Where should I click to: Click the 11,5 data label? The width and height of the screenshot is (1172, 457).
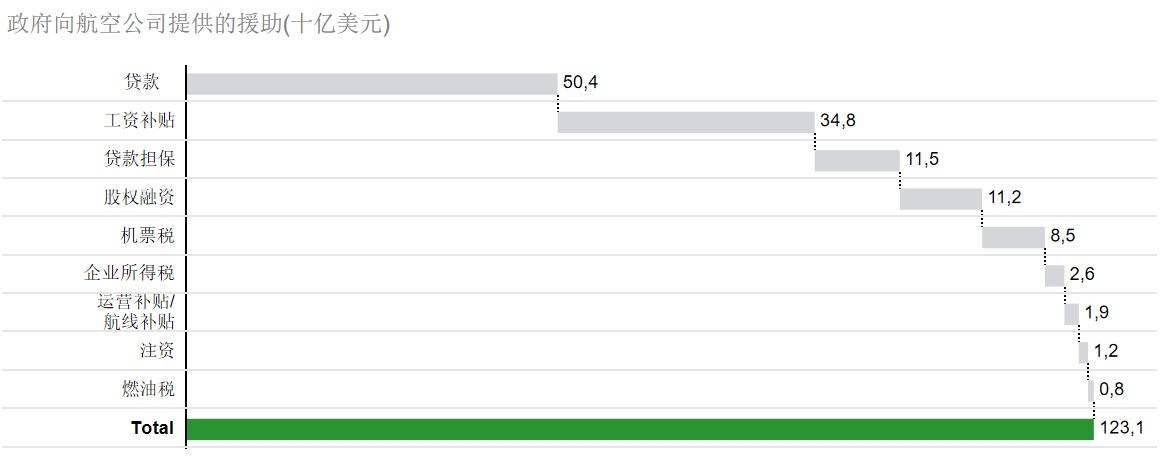(x=922, y=159)
